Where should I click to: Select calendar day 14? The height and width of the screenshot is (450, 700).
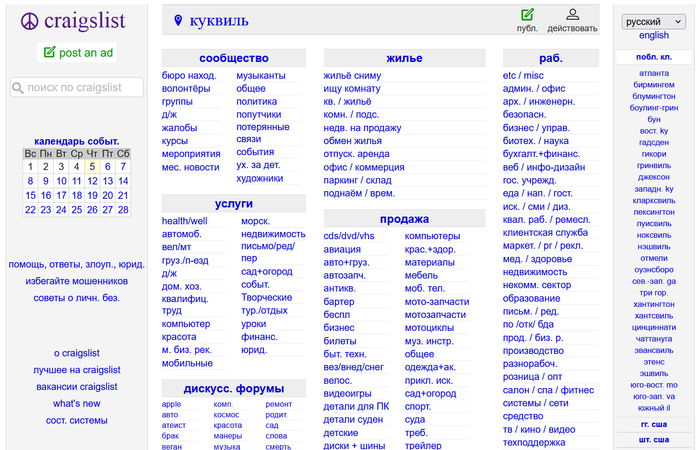click(123, 181)
